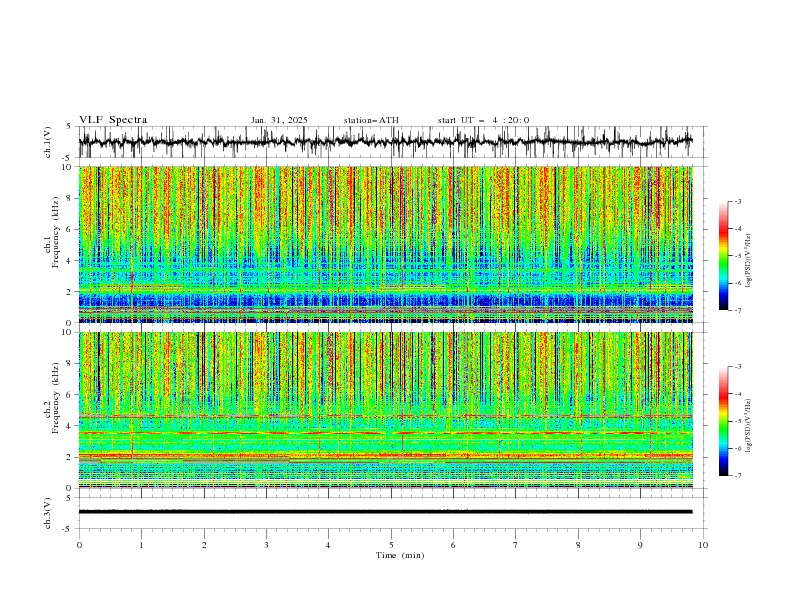
Task: Click the ch.3 voltage waveform trace
Action: click(x=385, y=512)
